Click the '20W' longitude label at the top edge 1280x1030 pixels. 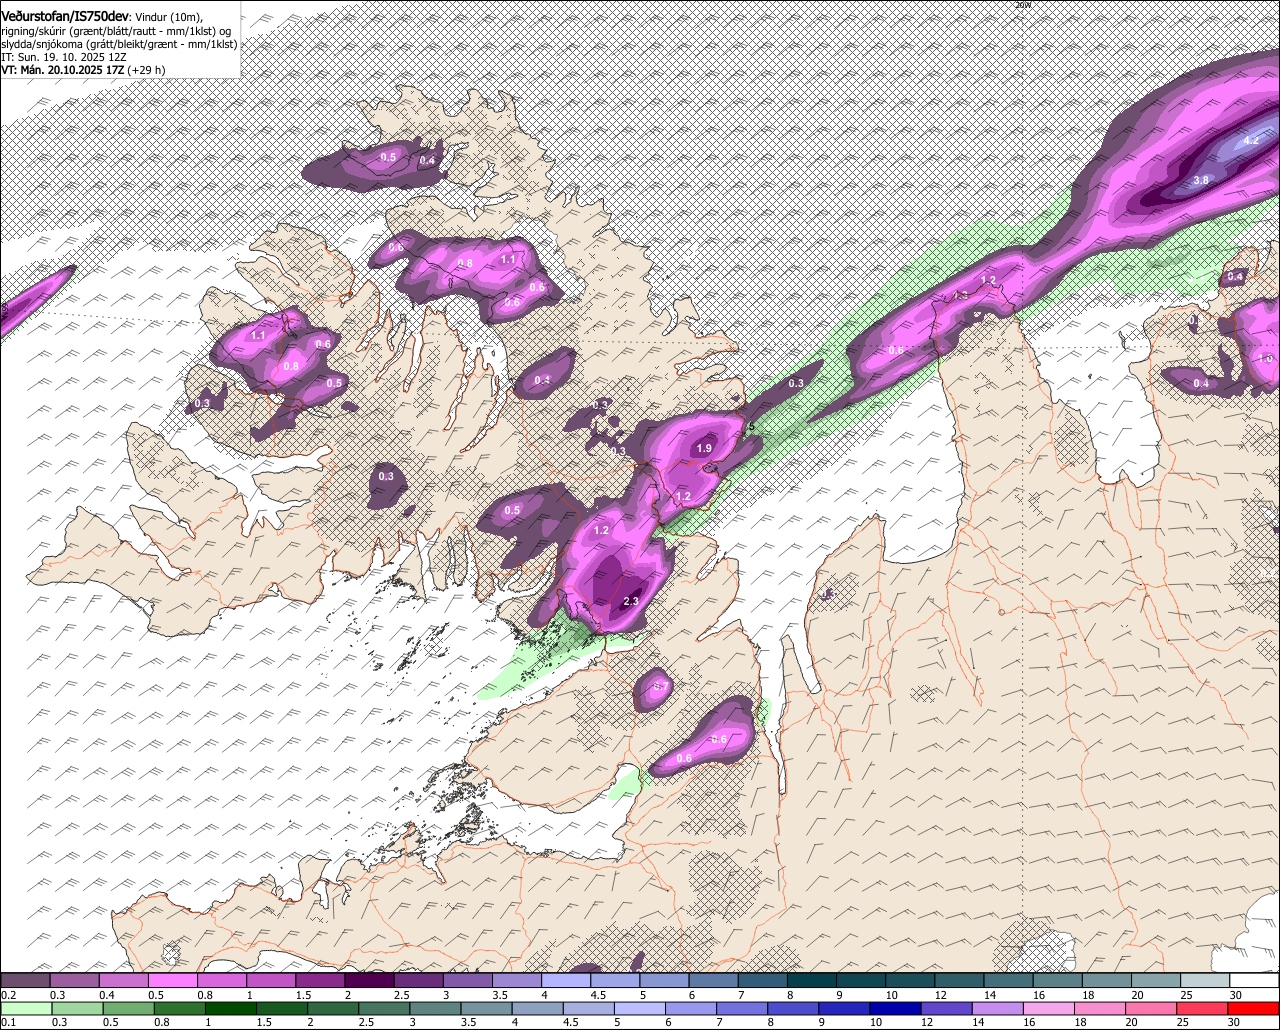coord(1022,5)
